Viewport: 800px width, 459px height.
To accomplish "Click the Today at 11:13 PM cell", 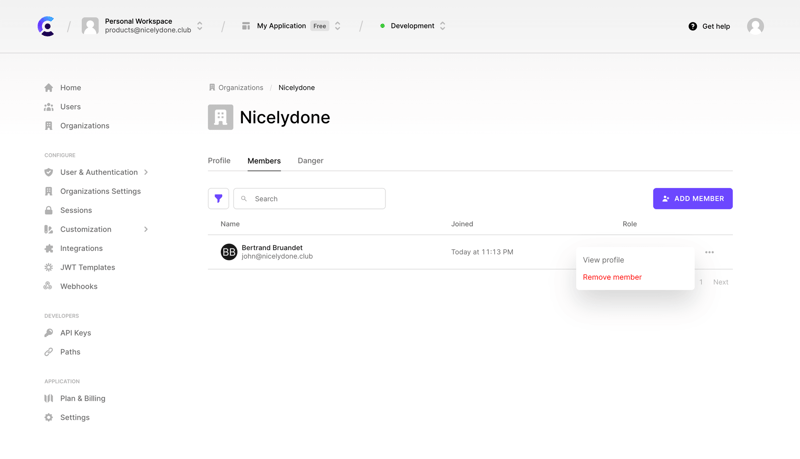I will [482, 252].
